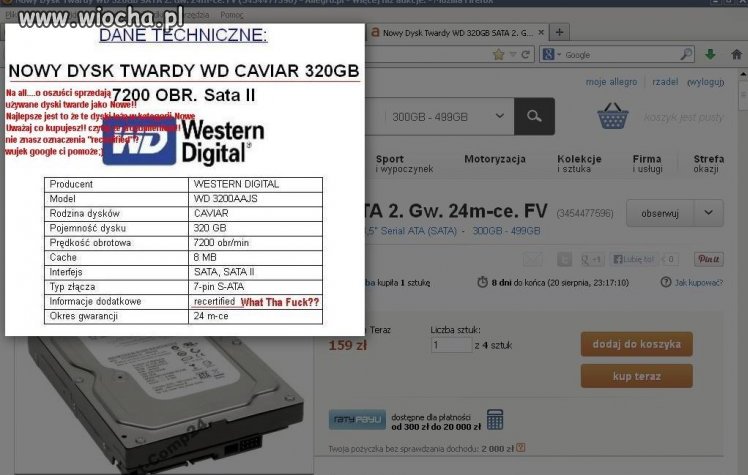Viewport: 748px width, 475px height.
Task: Open the moje allegro link
Action: coord(611,82)
